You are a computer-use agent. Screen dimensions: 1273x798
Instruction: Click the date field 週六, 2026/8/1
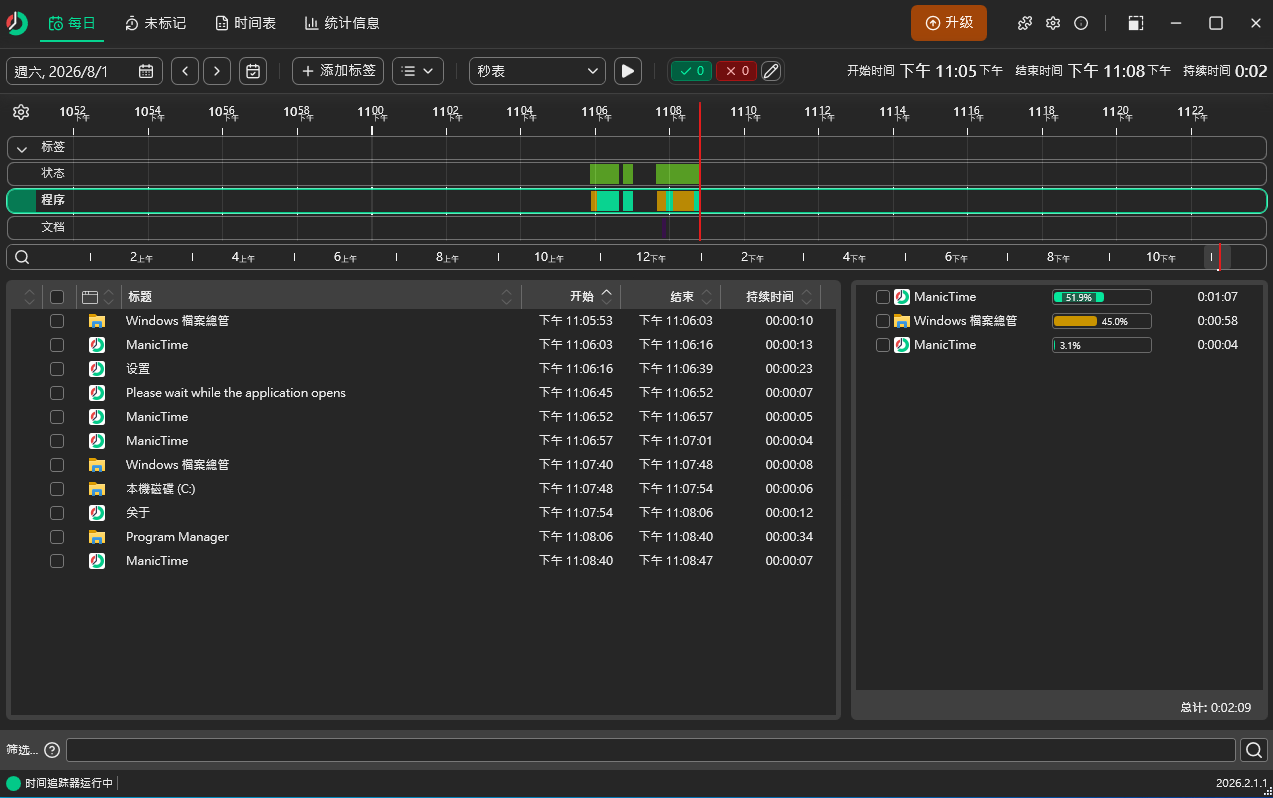[84, 71]
